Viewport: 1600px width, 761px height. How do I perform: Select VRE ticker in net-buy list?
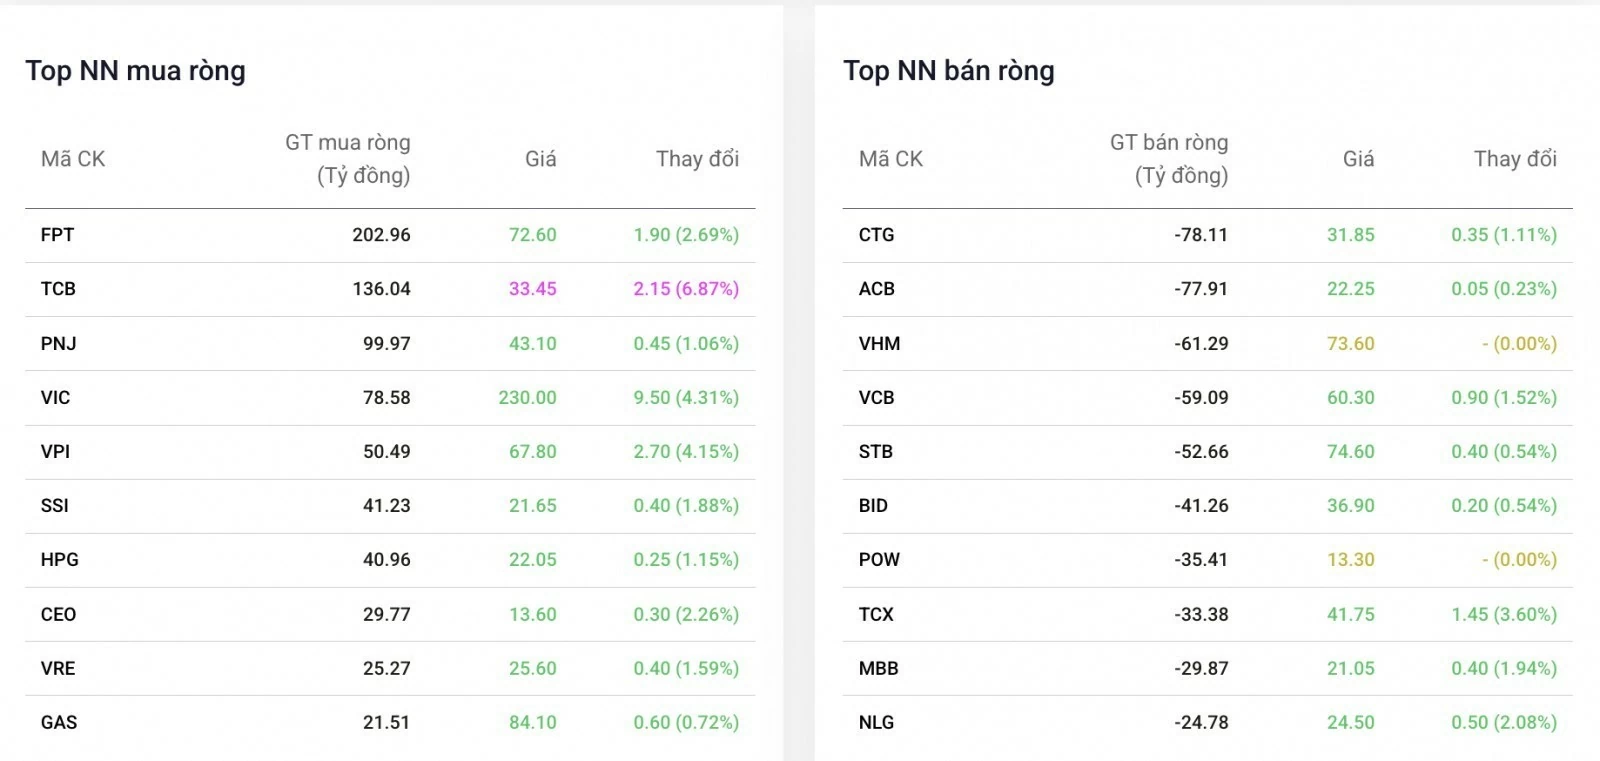pos(58,669)
